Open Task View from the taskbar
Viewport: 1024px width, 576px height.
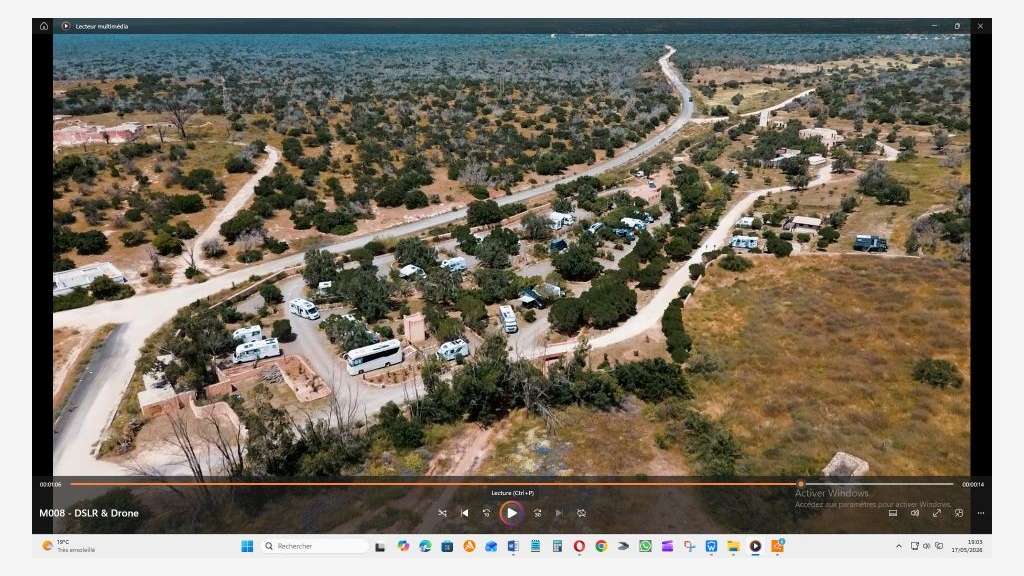click(379, 546)
